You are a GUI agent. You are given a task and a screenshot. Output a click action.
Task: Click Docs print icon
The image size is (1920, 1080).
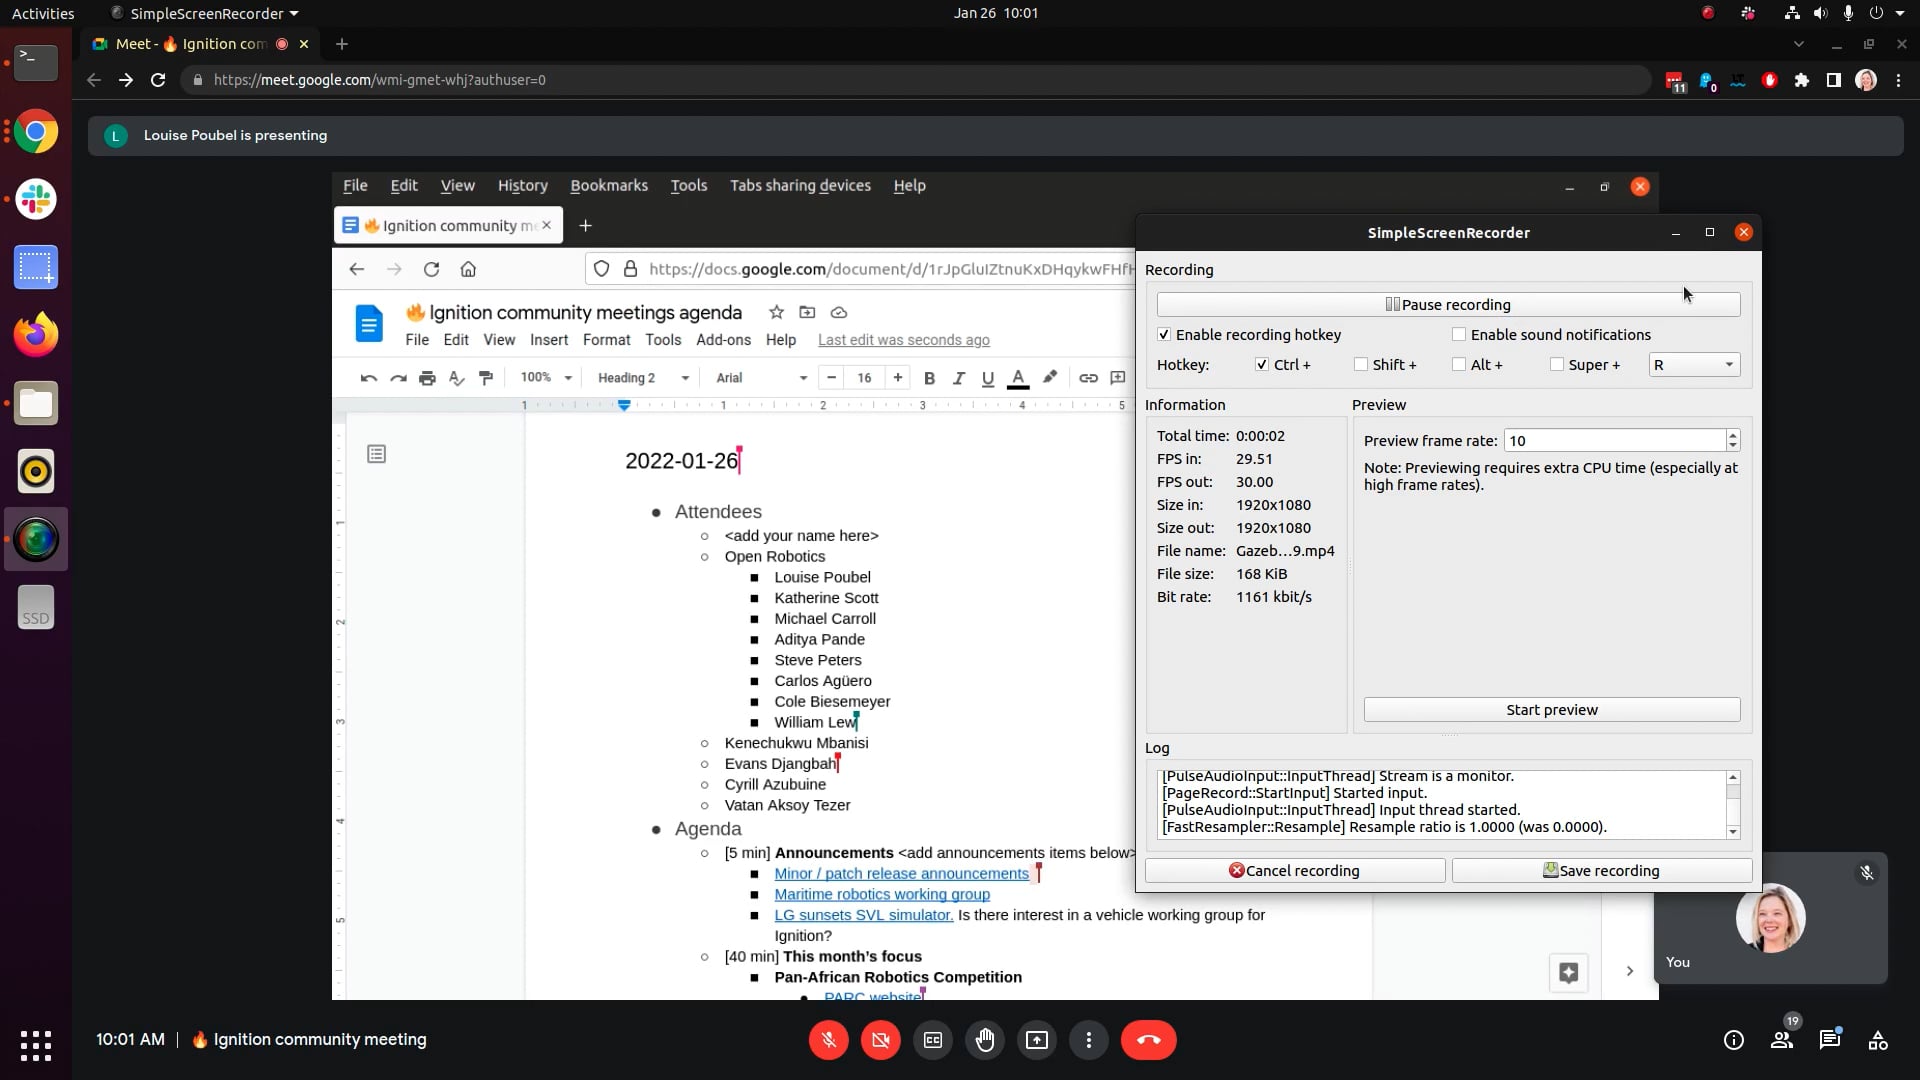click(x=427, y=378)
